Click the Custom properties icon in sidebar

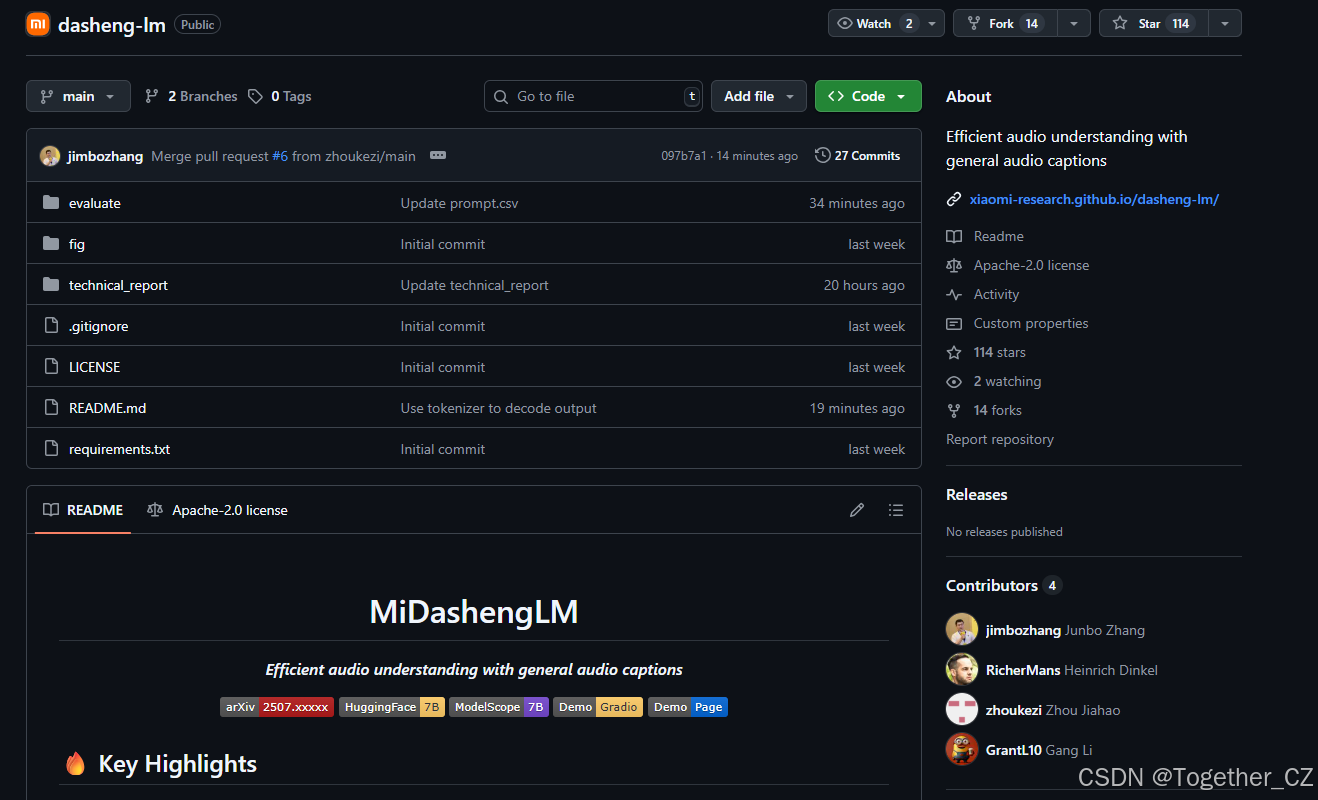pos(954,323)
